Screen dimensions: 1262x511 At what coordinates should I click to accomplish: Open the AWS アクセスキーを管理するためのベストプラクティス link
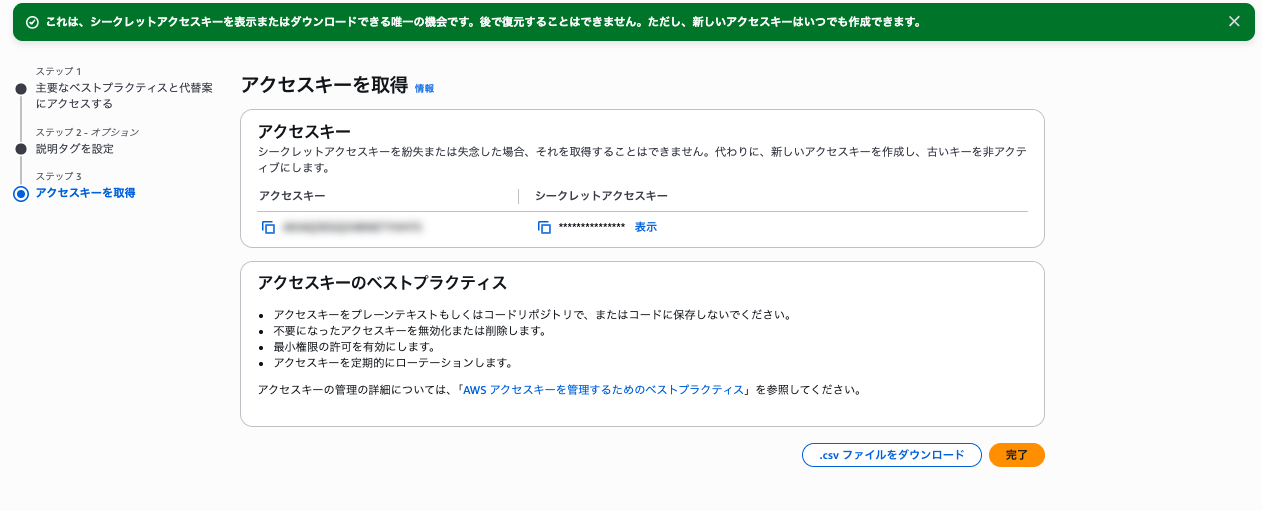[x=603, y=390]
